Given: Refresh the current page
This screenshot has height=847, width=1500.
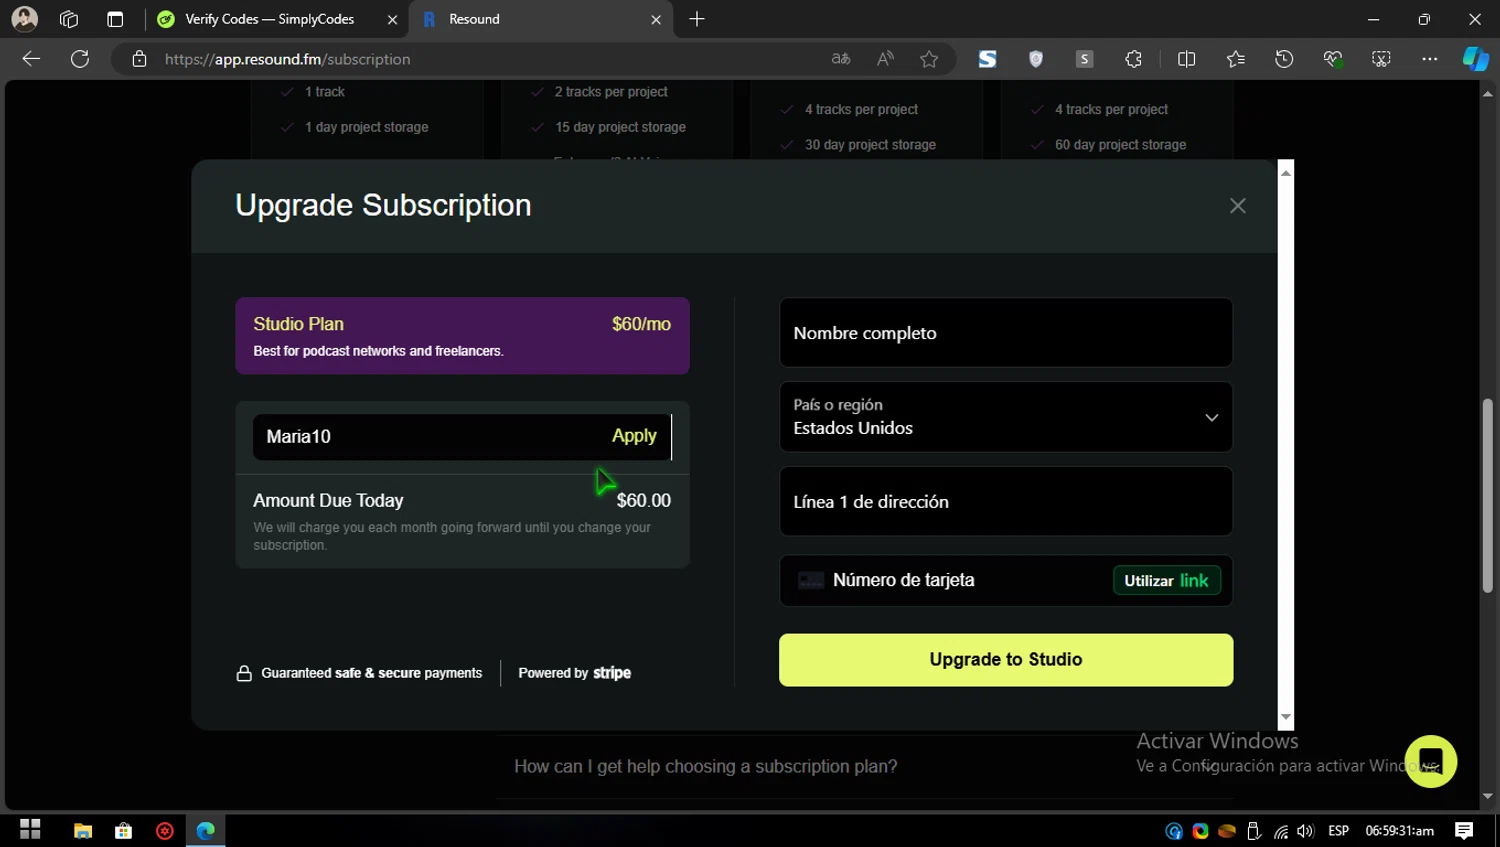Looking at the screenshot, I should (80, 59).
